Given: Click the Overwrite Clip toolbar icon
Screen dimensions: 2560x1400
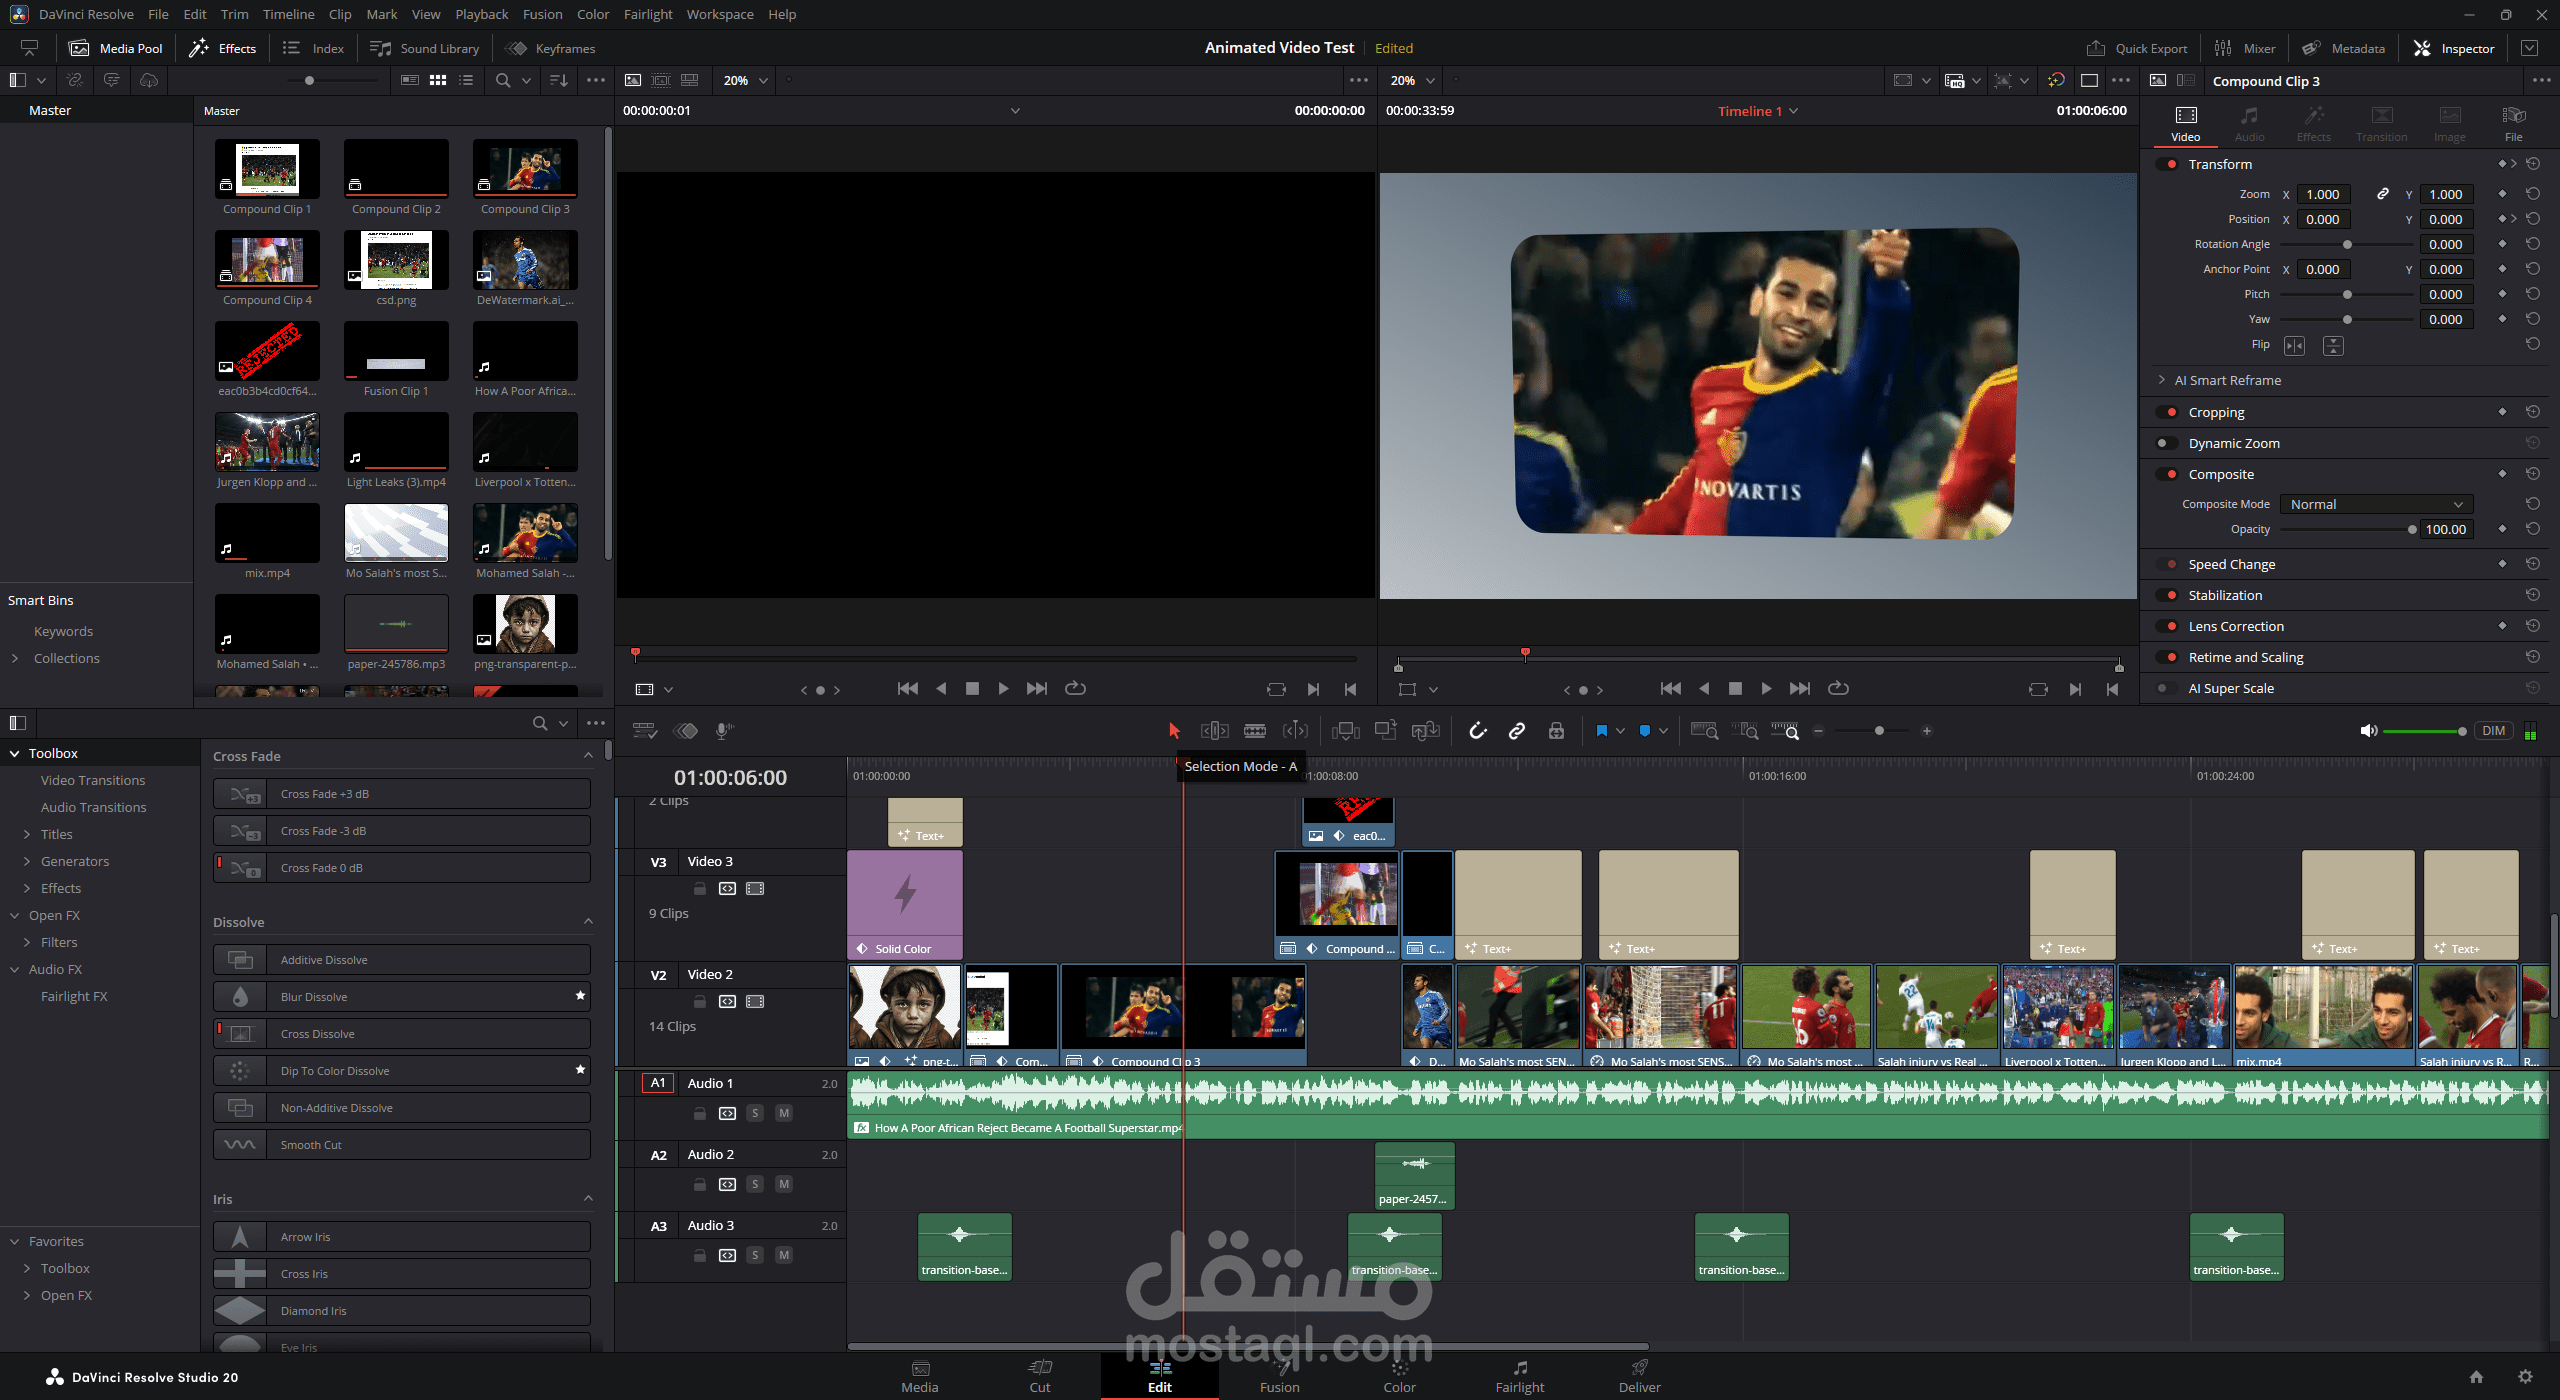Looking at the screenshot, I should [1386, 731].
